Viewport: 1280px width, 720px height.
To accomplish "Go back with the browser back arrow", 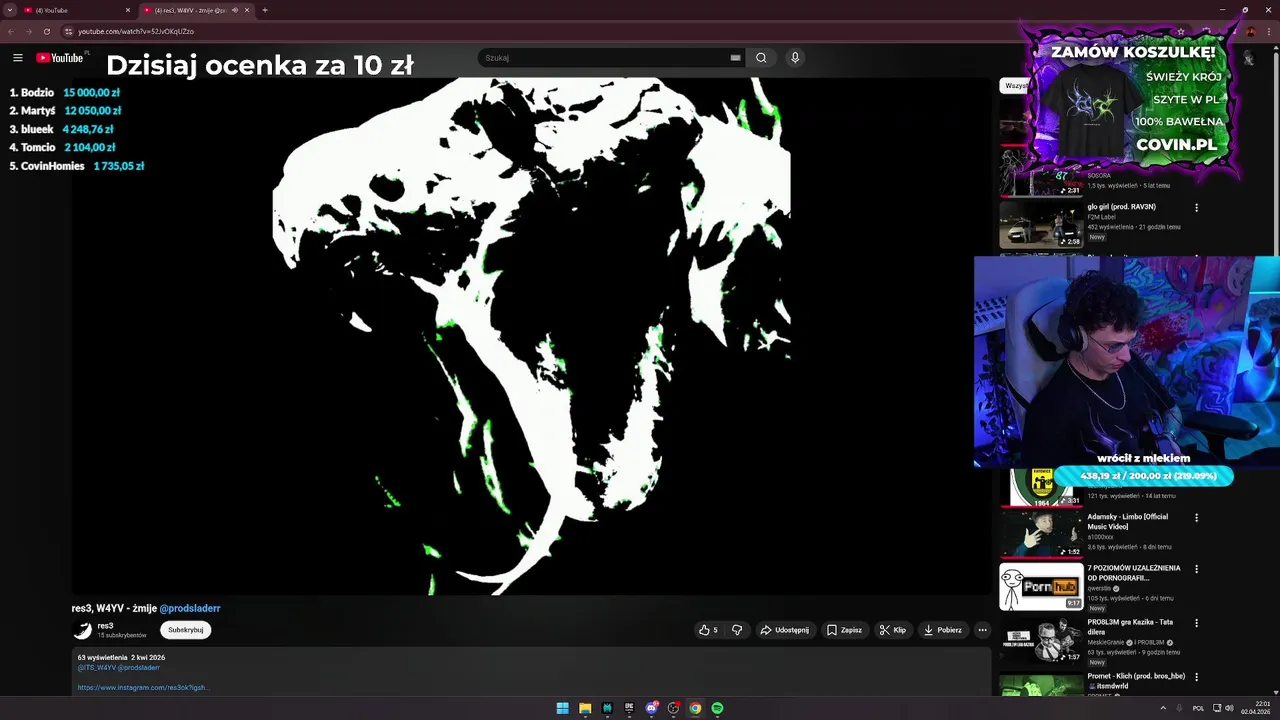I will (x=11, y=31).
